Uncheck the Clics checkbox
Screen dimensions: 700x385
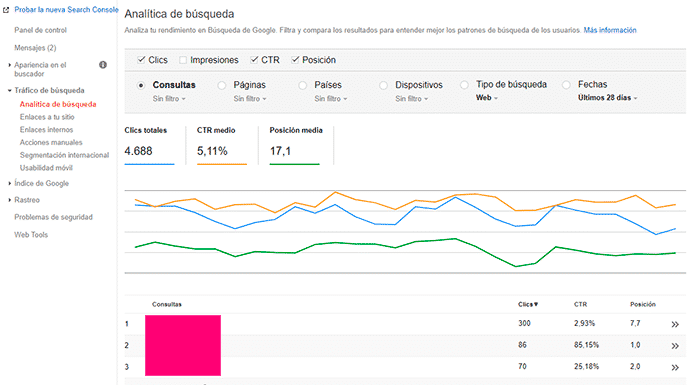coord(141,59)
